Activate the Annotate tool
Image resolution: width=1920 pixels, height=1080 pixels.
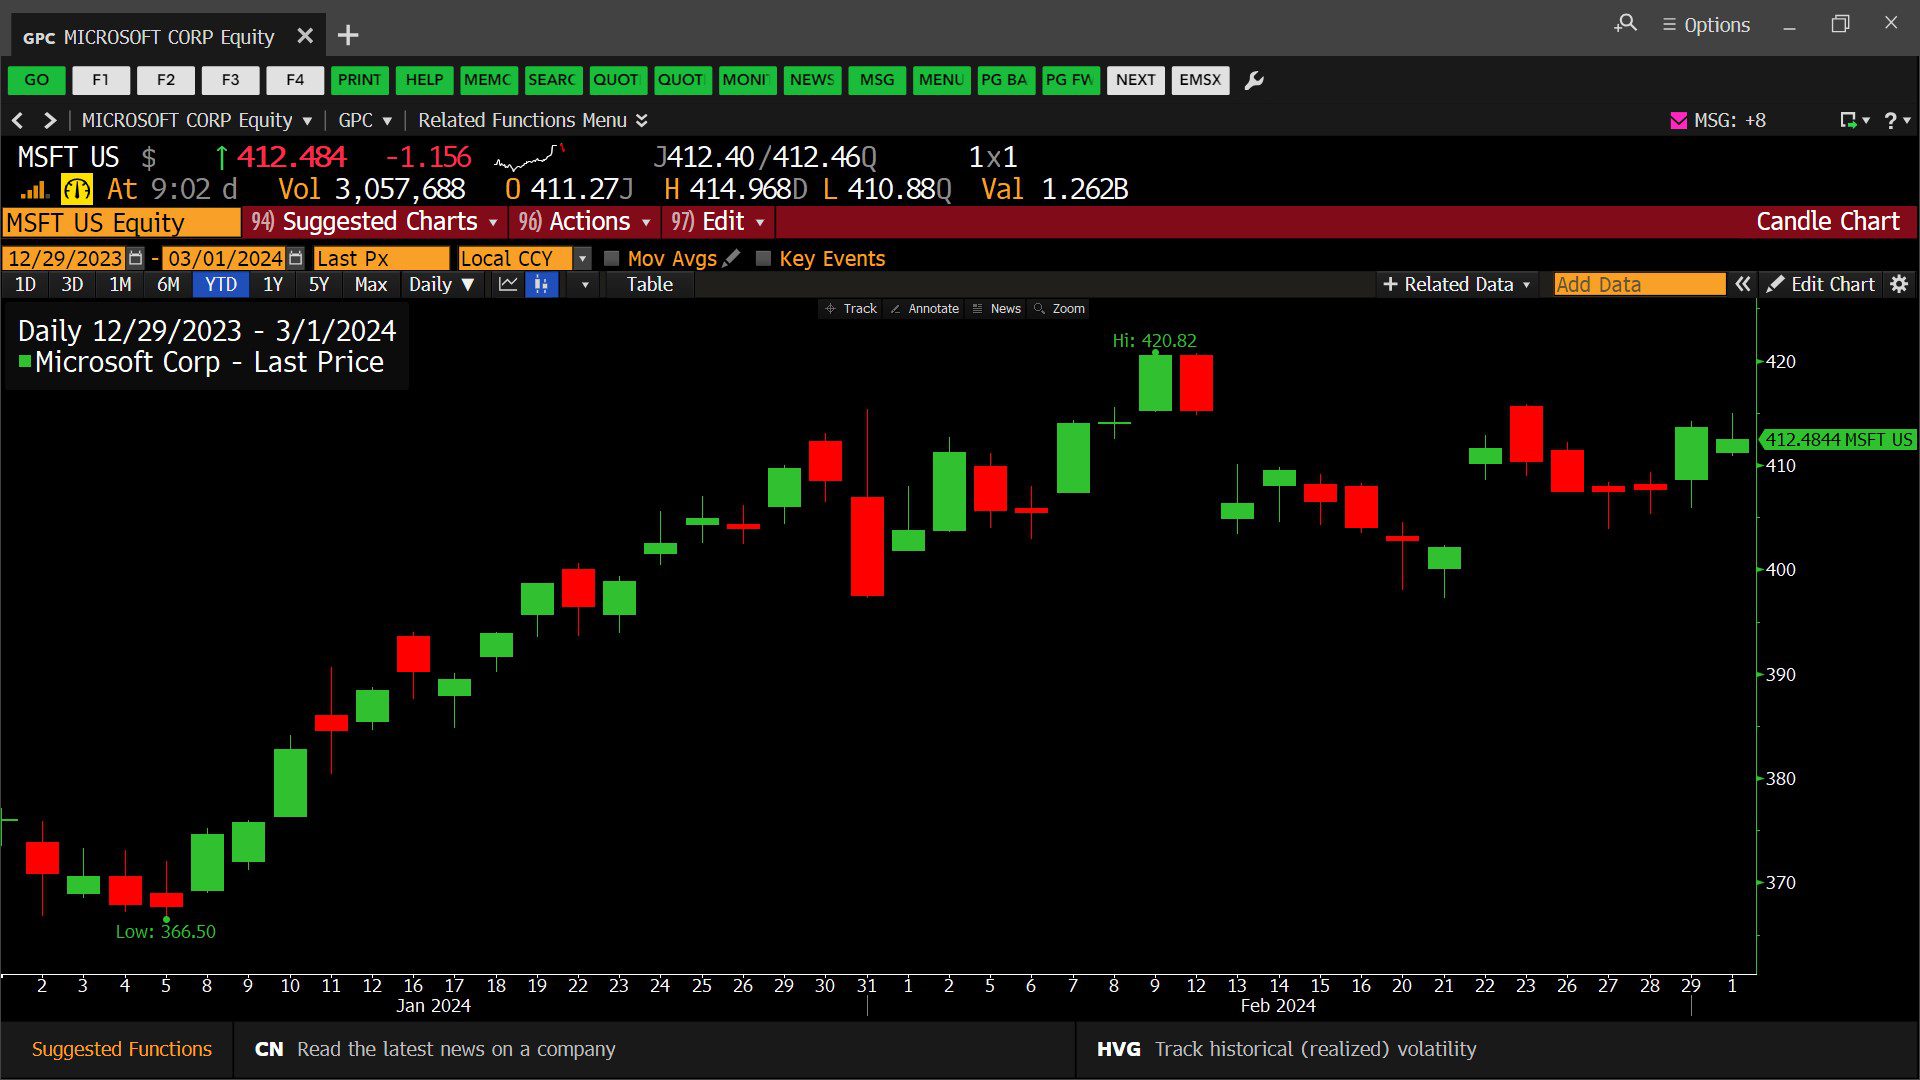point(924,308)
